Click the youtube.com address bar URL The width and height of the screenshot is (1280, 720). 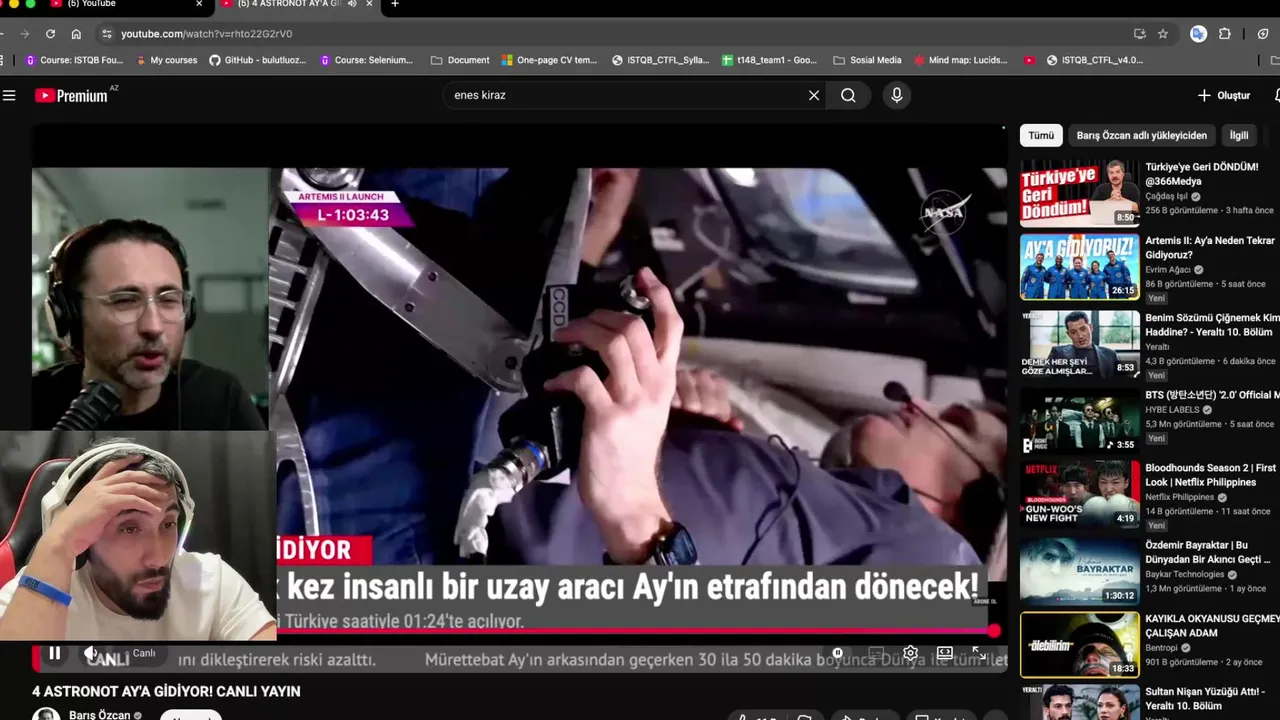[206, 34]
